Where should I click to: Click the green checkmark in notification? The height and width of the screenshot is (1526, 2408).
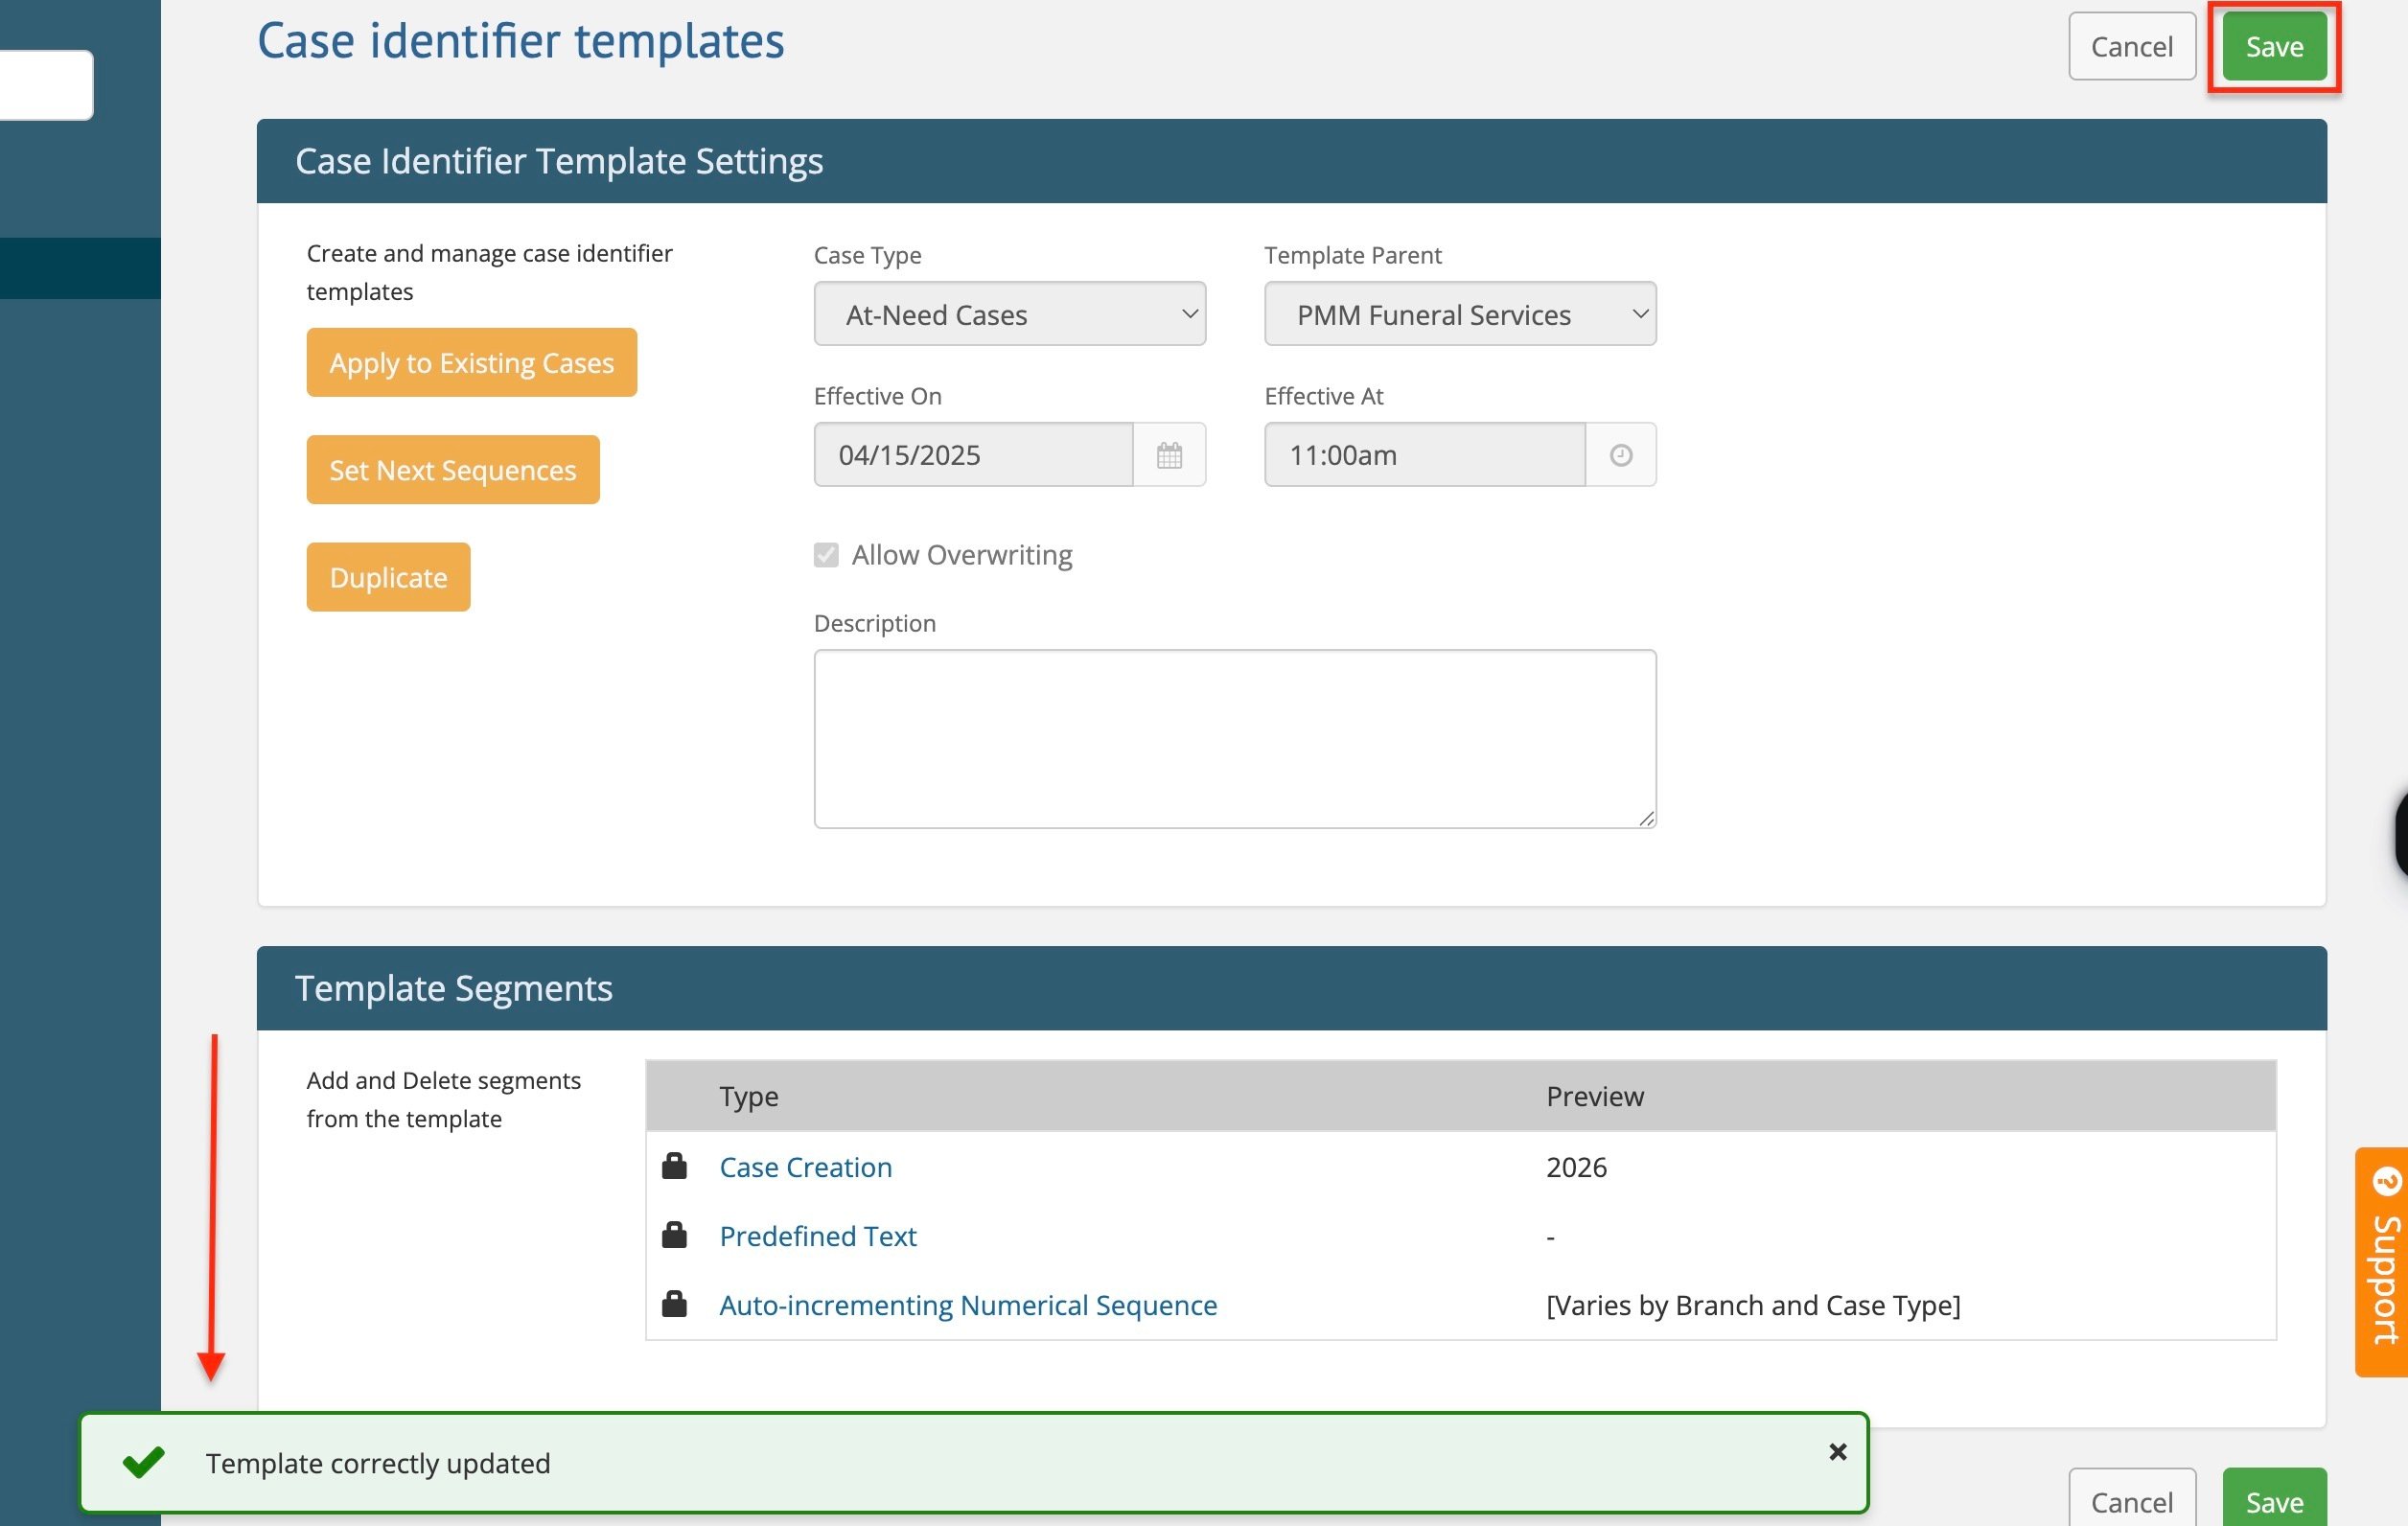(143, 1463)
